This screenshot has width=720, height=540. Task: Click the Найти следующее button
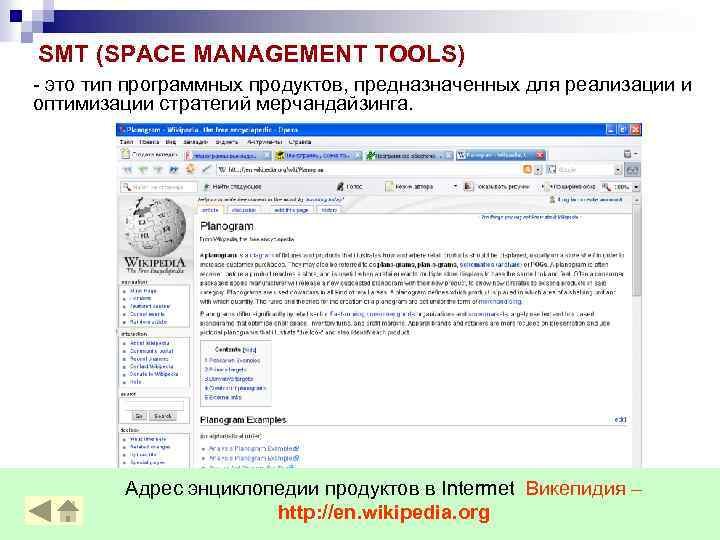[232, 187]
